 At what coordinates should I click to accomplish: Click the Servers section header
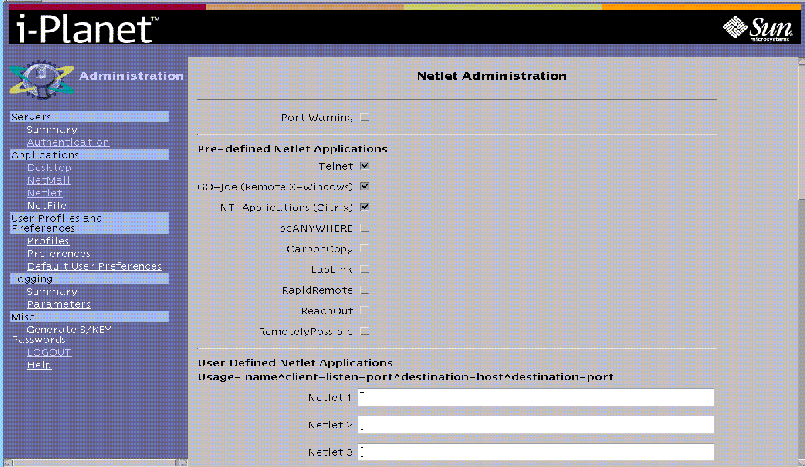point(89,117)
